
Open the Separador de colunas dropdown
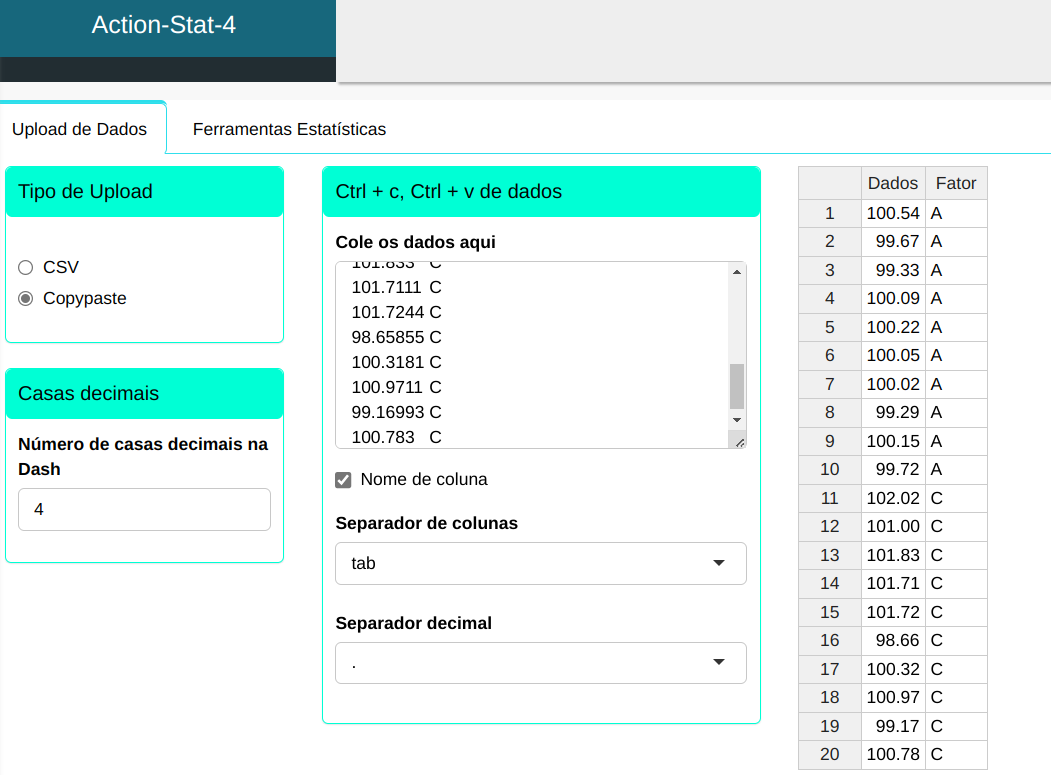540,563
